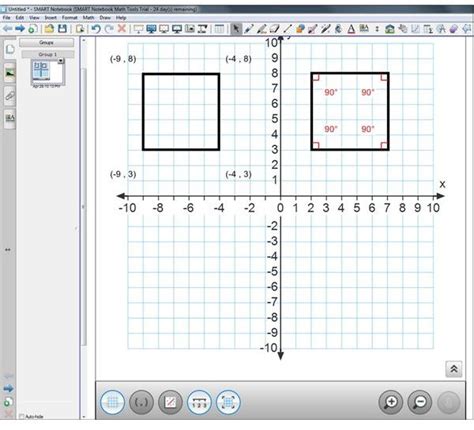Delete the selection with the red X icon

click(122, 29)
